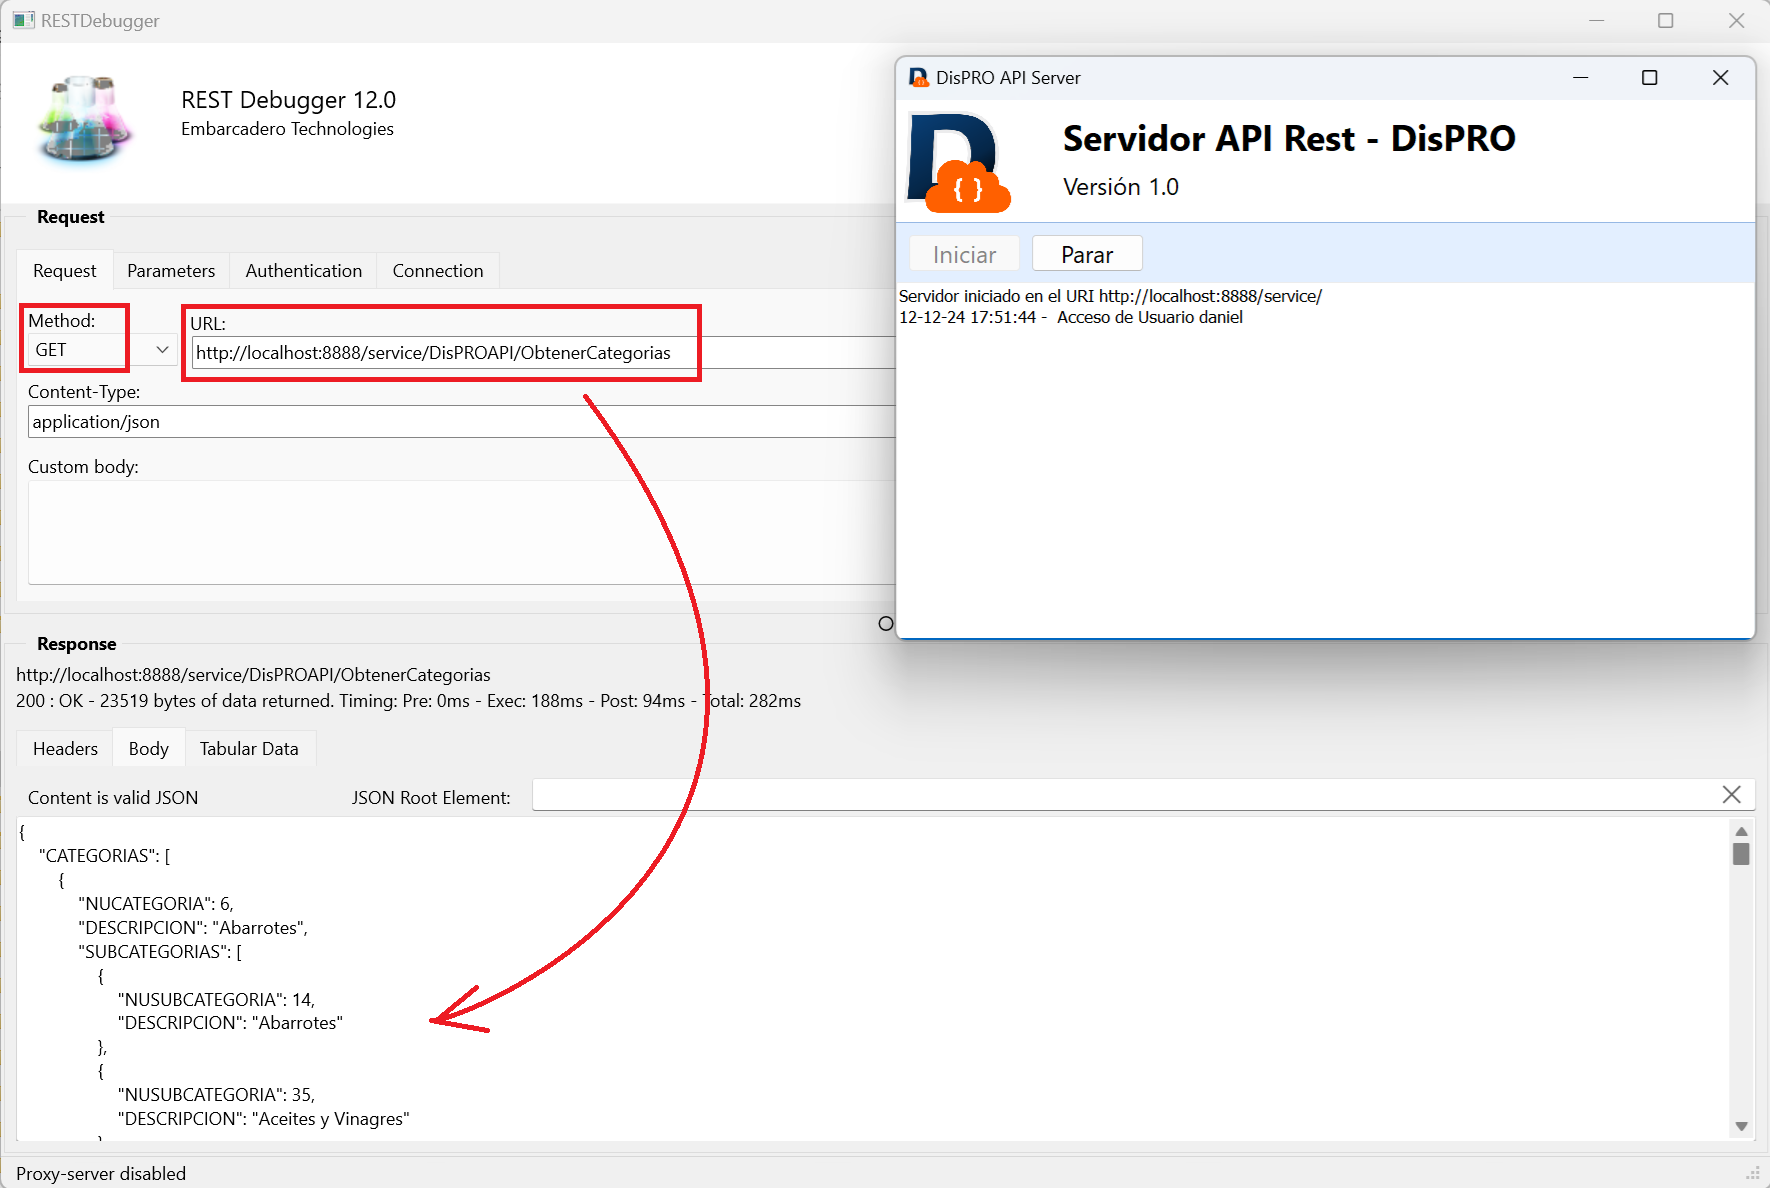Click the Content-Type field
This screenshot has height=1188, width=1770.
pyautogui.click(x=461, y=421)
